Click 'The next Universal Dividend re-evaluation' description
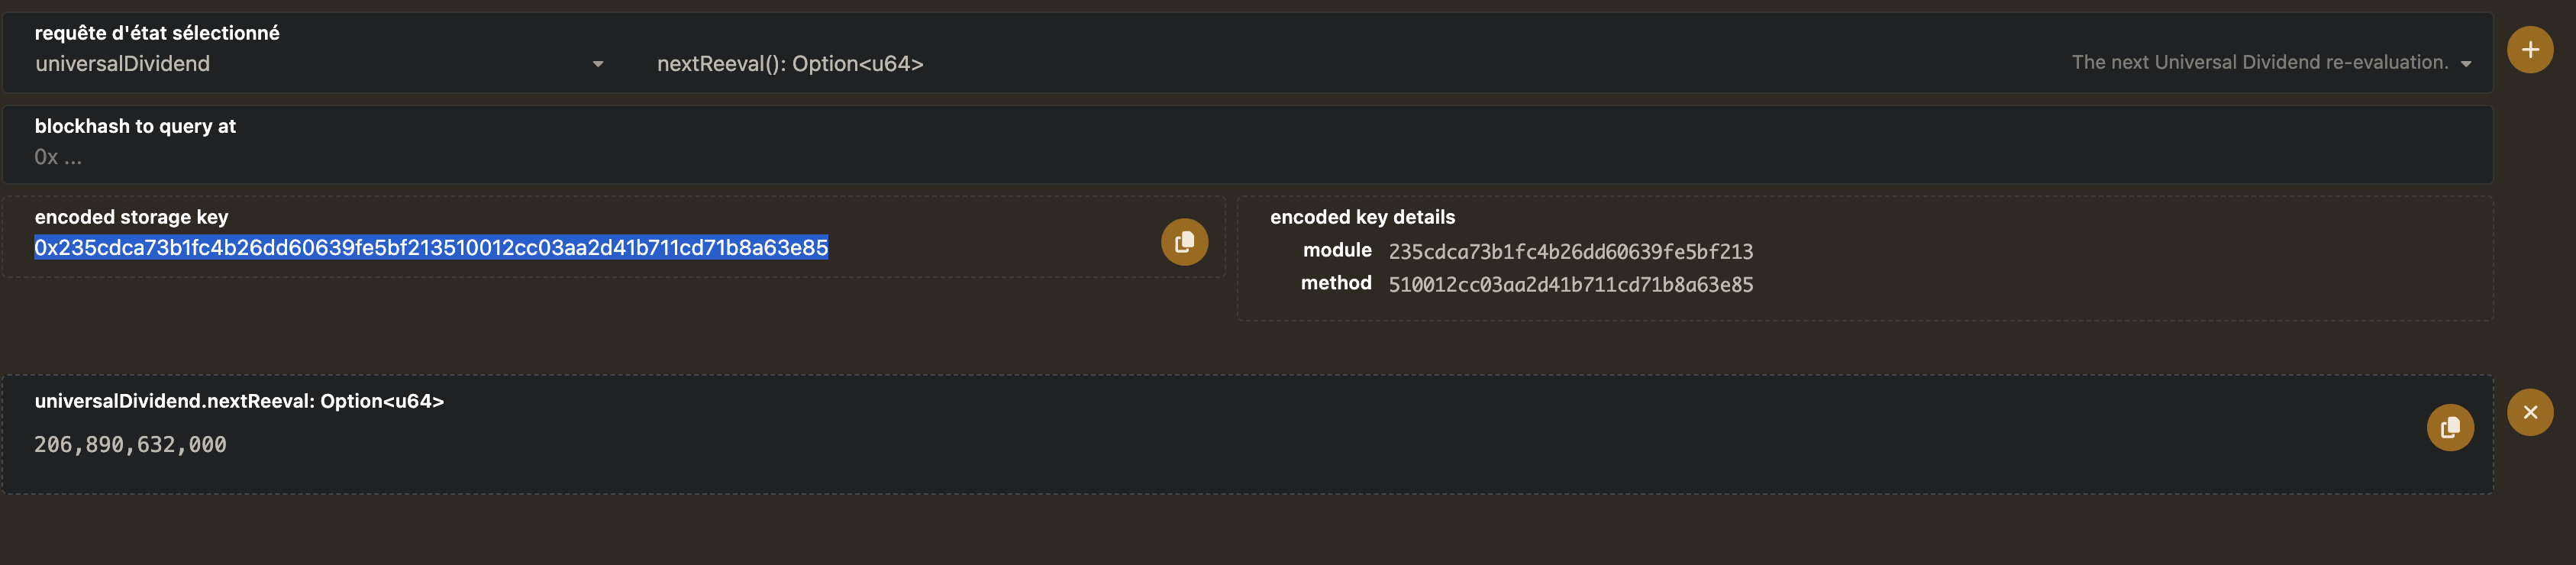The image size is (2576, 565). pyautogui.click(x=2259, y=62)
